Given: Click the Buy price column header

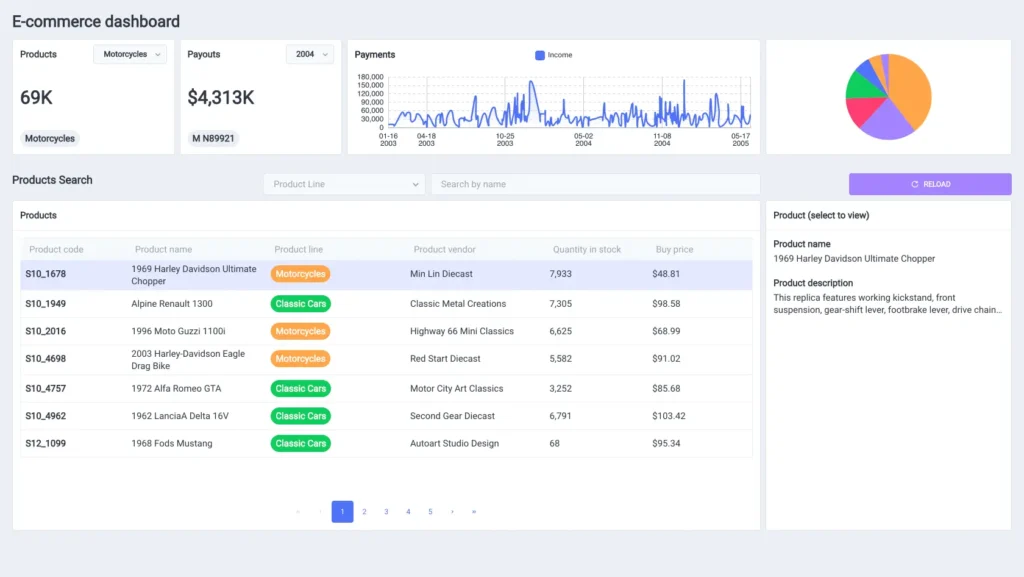Looking at the screenshot, I should coord(674,249).
